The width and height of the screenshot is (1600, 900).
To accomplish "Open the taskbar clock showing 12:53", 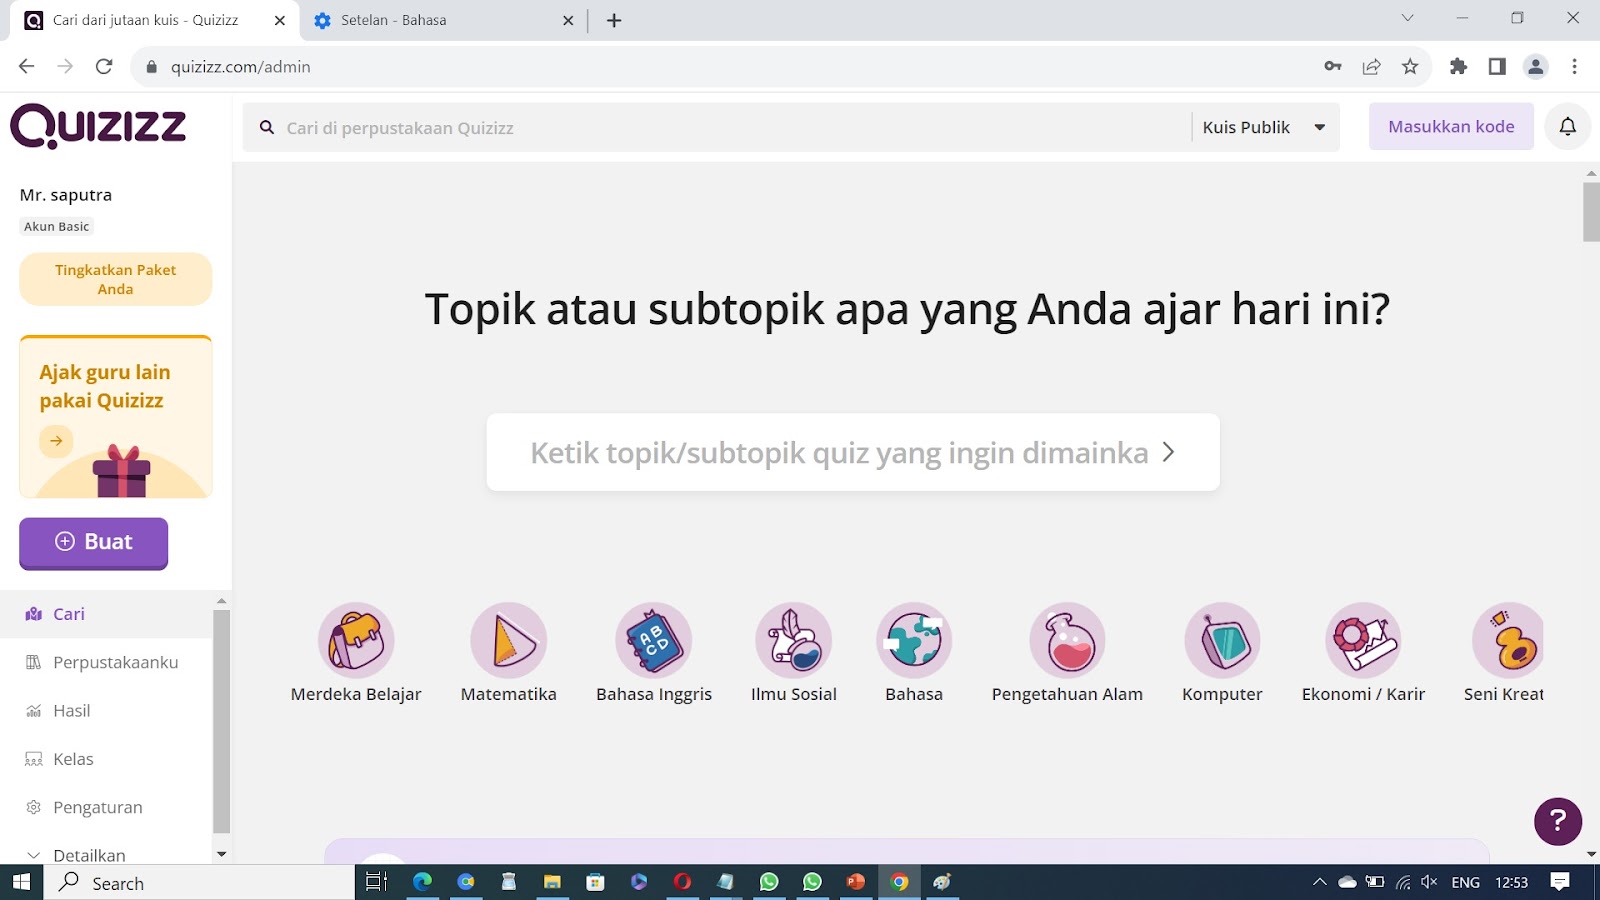I will pos(1511,882).
